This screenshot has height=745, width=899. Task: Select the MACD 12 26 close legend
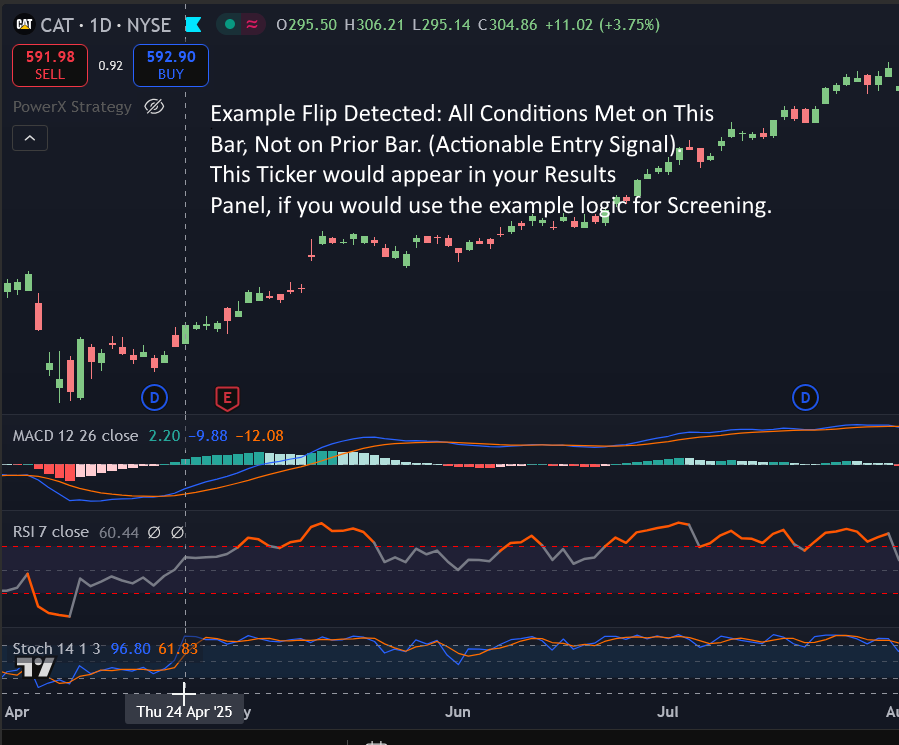tap(75, 436)
